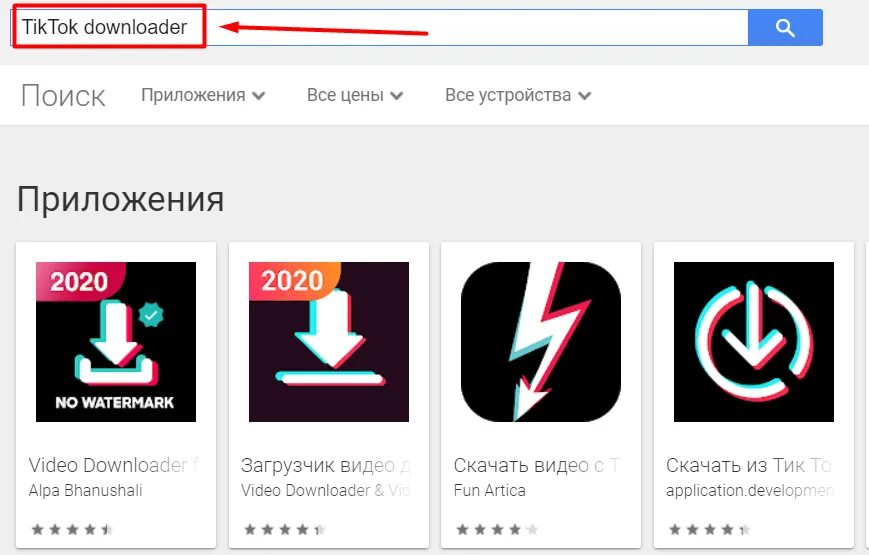Click star rating of Скачать из Тик Ток app
Screen dimensions: 869x555
coord(710,529)
